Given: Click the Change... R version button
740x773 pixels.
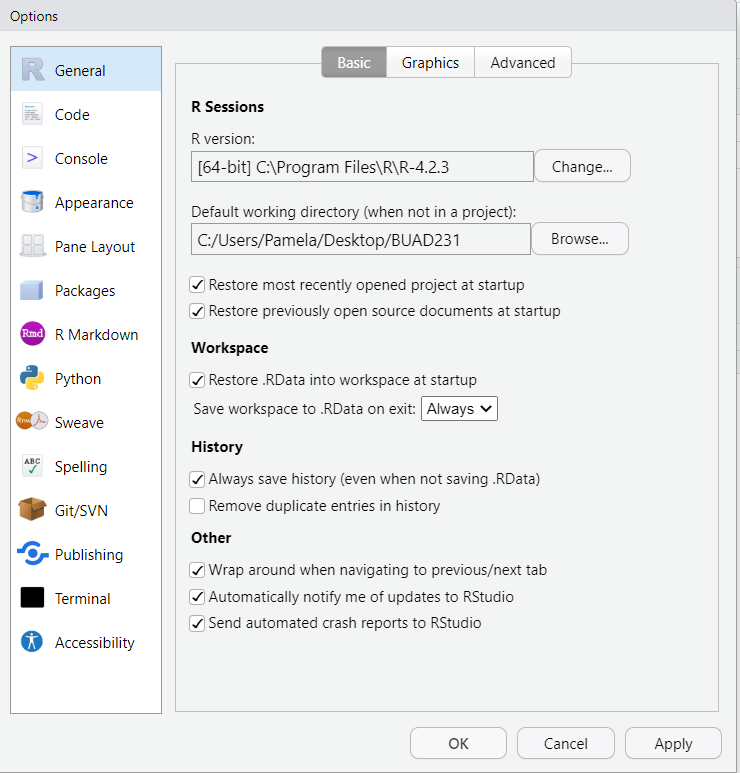Looking at the screenshot, I should tap(582, 166).
